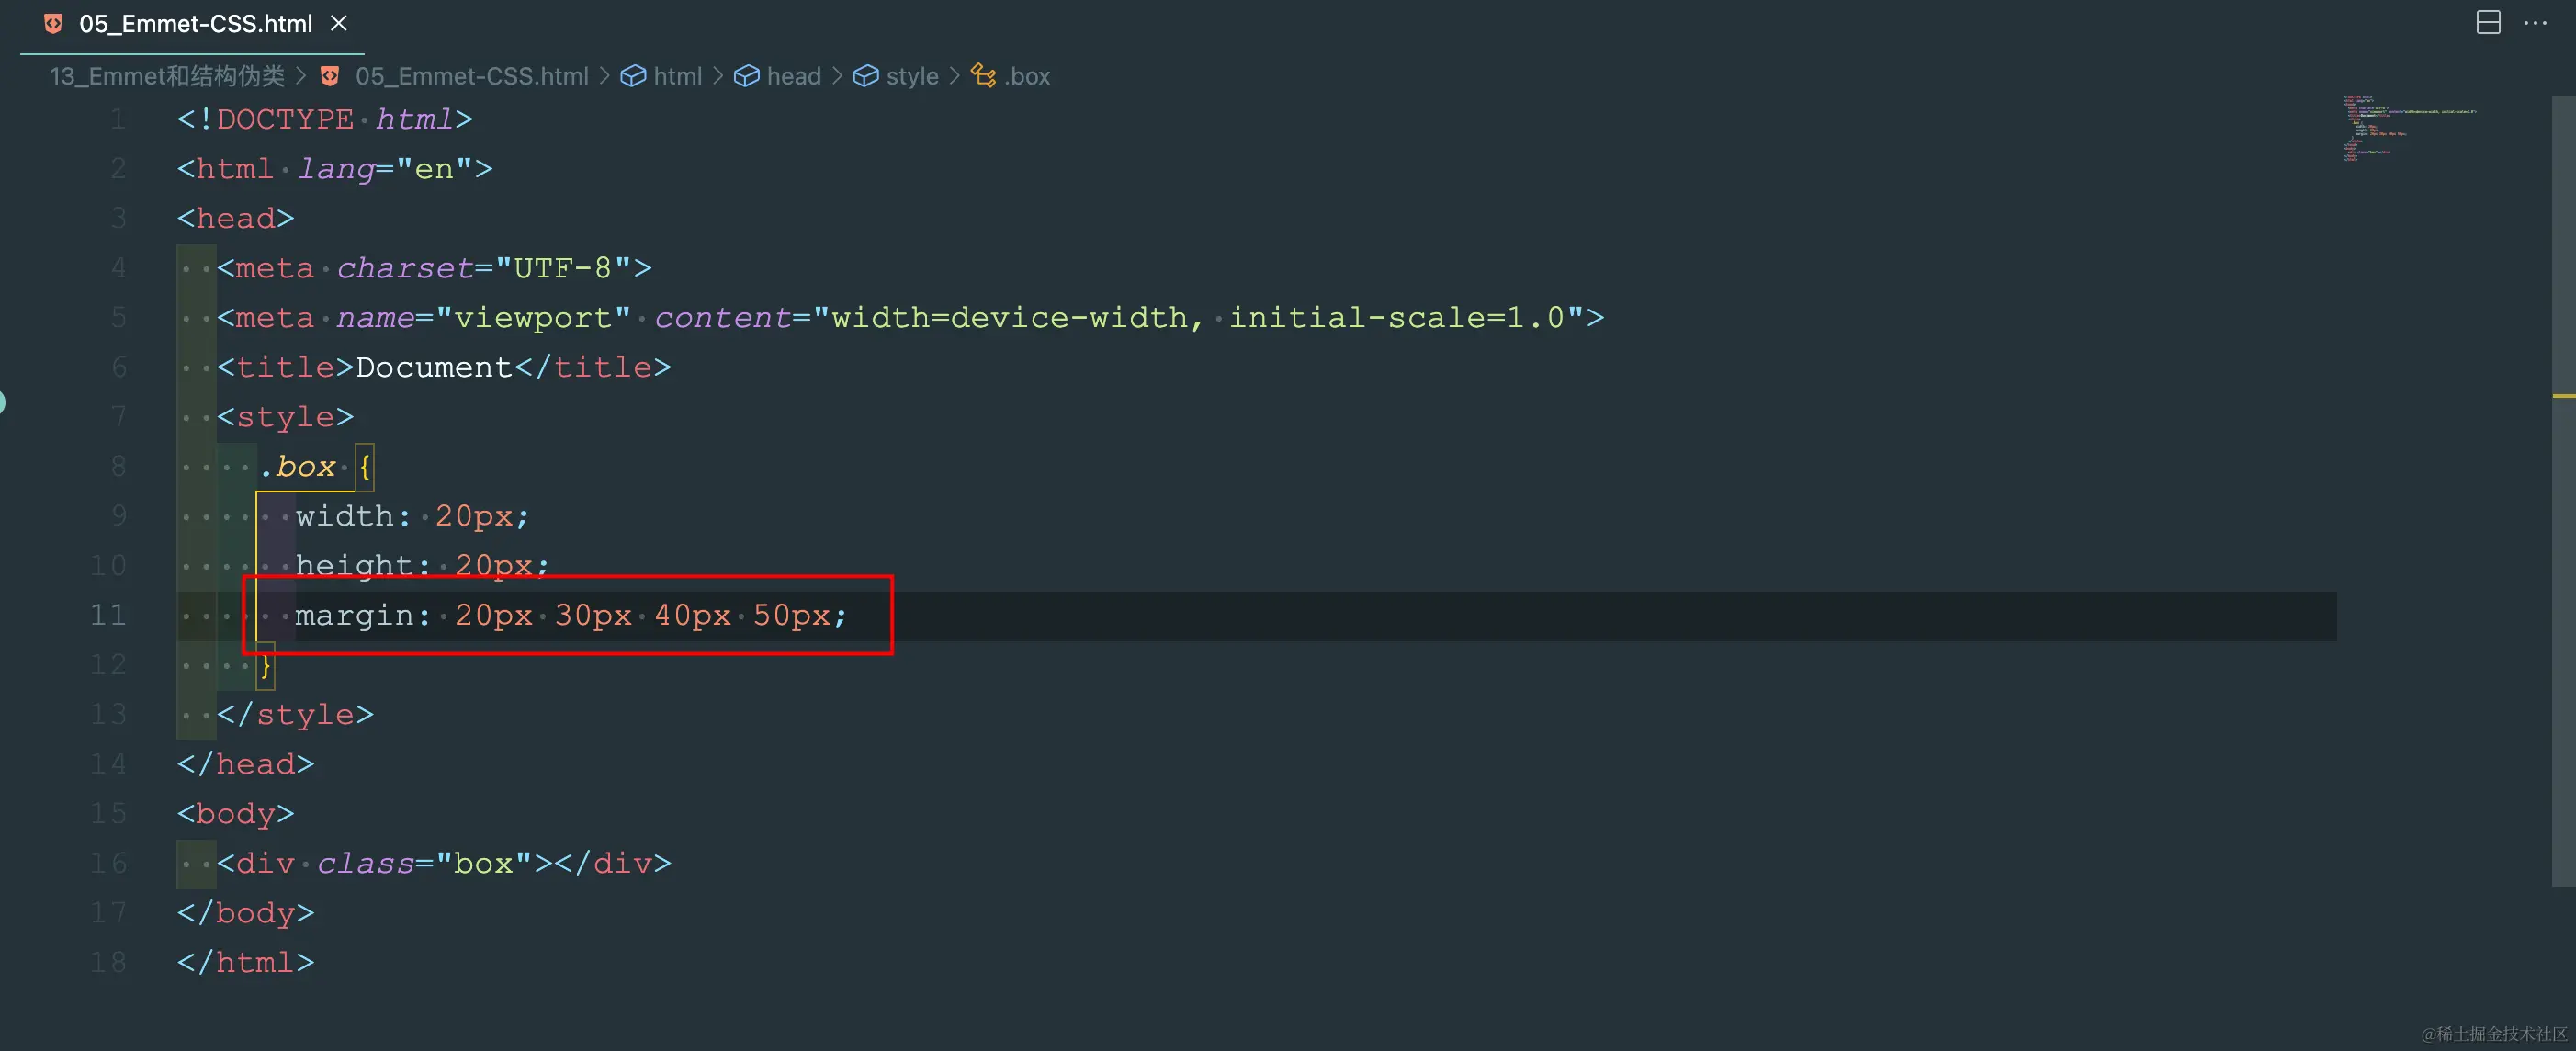This screenshot has width=2576, height=1051.
Task: Click the 05_Emmet-CSS.html breadcrumb filename
Action: (471, 76)
